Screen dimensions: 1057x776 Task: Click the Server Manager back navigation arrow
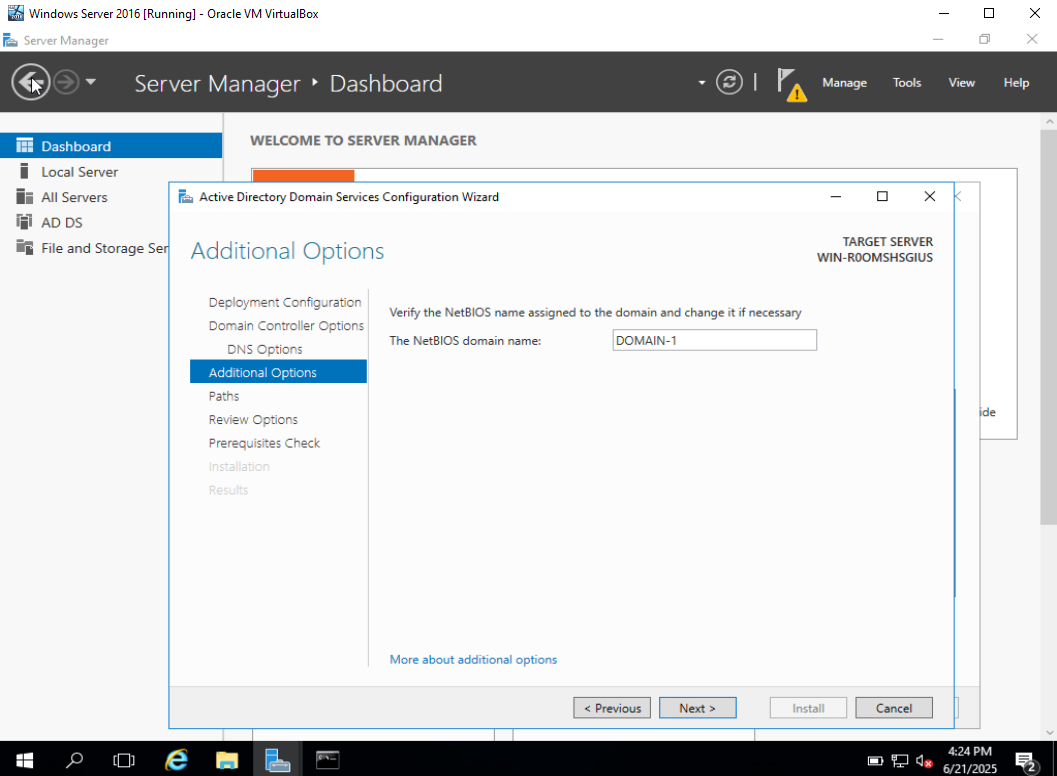coord(30,82)
